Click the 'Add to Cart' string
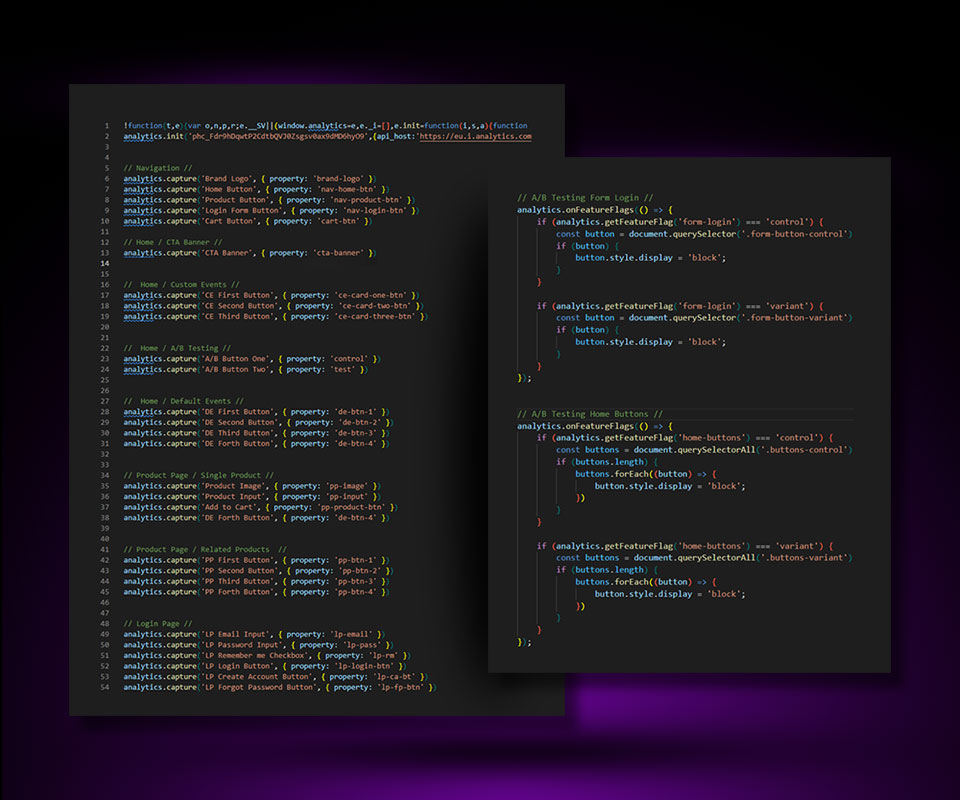The height and width of the screenshot is (800, 960). (x=233, y=507)
